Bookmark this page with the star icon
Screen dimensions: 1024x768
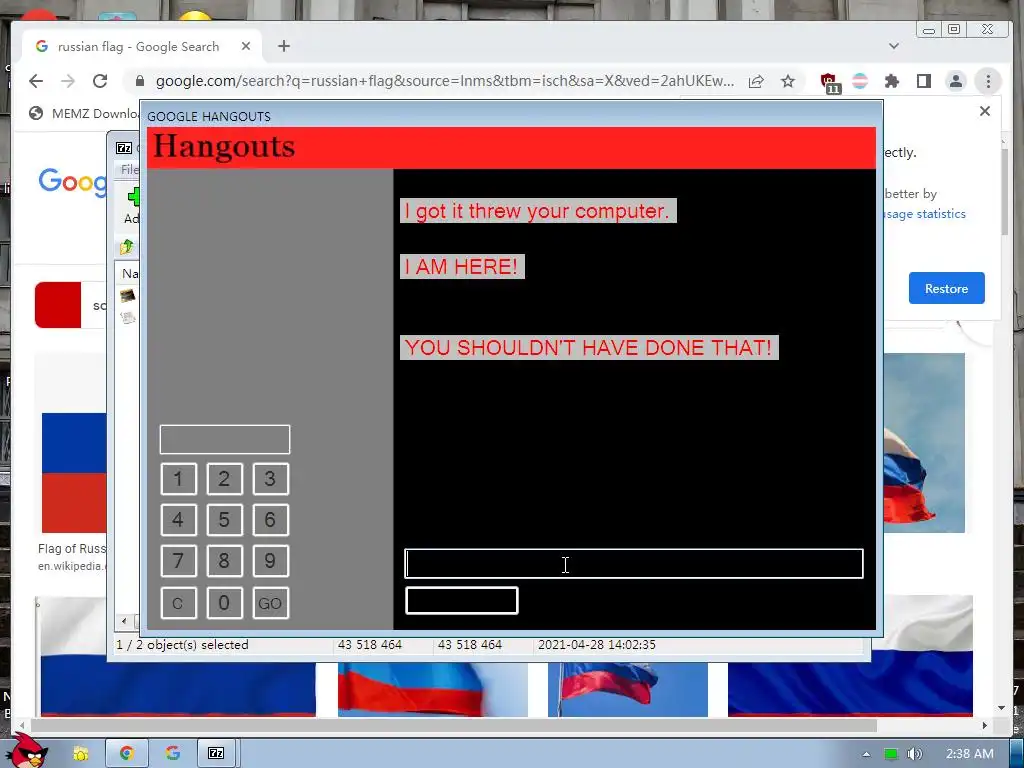[x=788, y=81]
